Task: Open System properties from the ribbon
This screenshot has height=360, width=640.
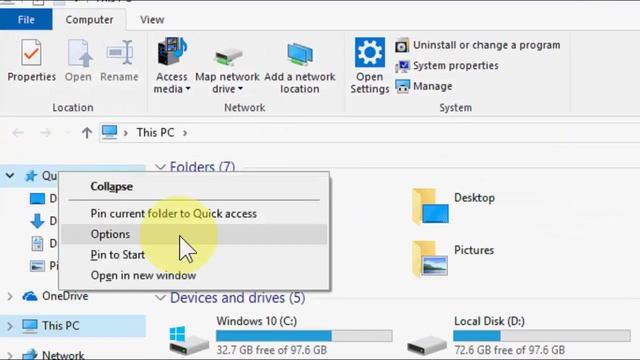Action: tap(456, 65)
